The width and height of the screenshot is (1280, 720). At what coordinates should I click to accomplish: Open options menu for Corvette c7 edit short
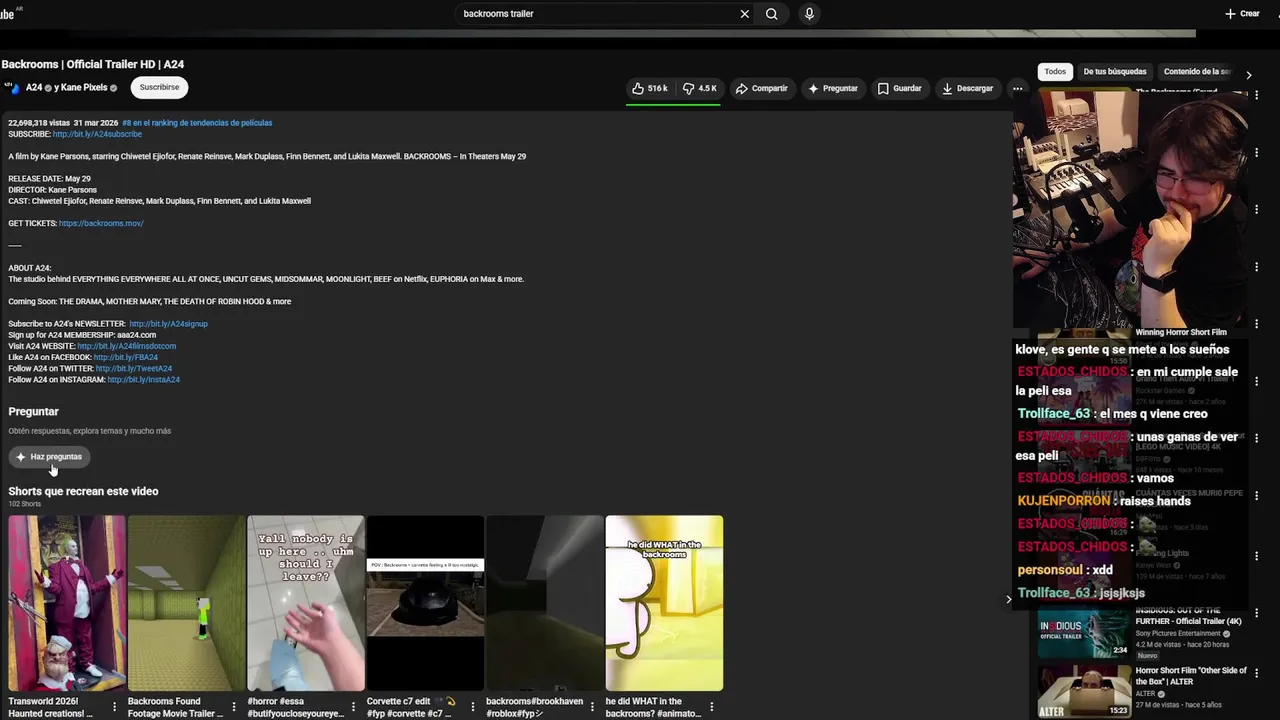click(x=472, y=707)
